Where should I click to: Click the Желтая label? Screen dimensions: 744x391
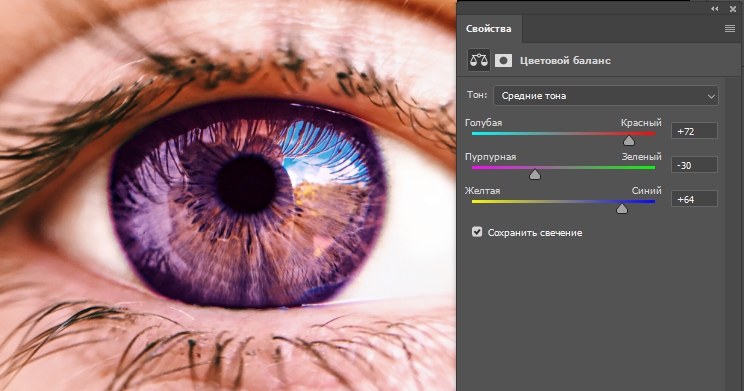(x=482, y=191)
